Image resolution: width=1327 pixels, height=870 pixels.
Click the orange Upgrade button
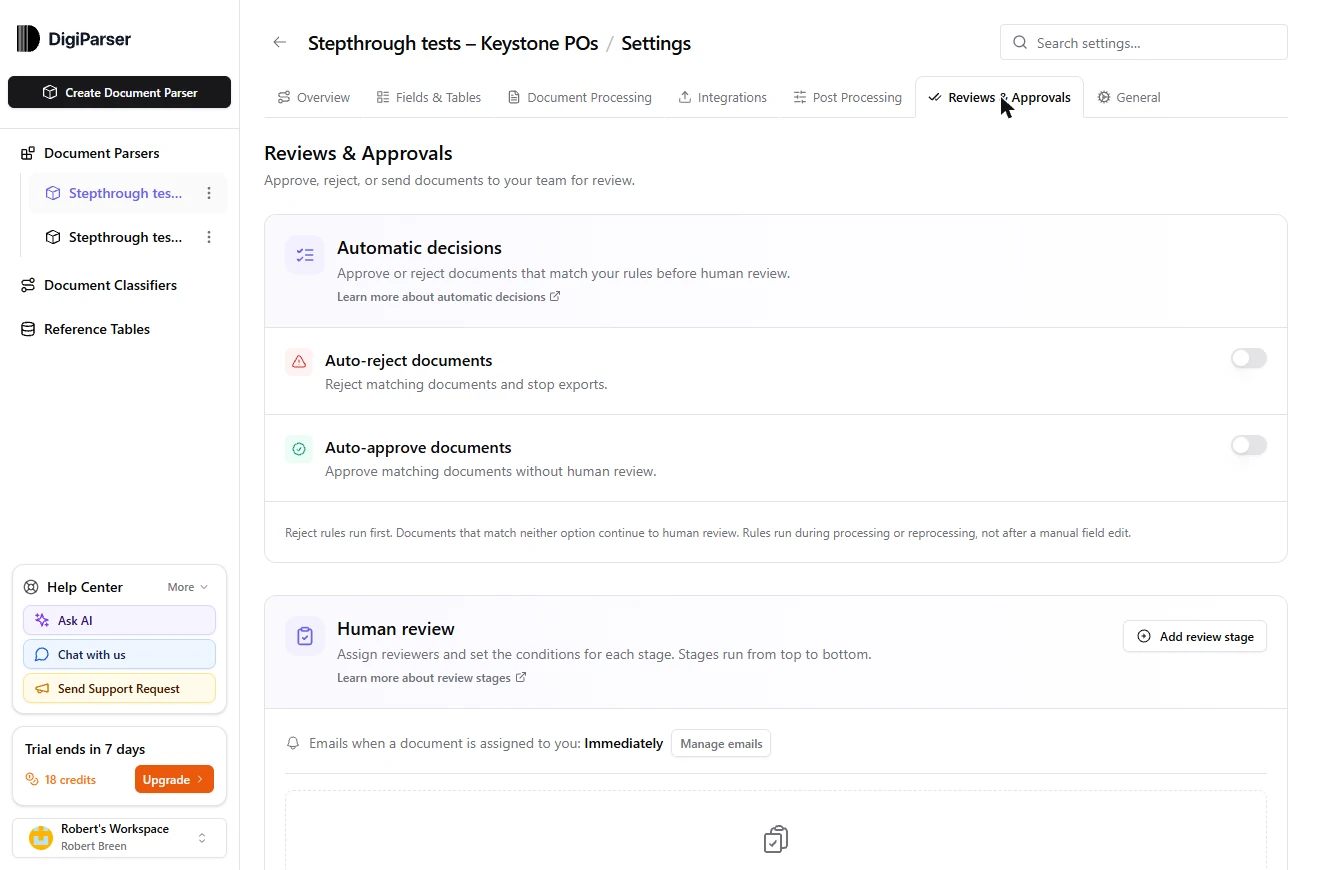click(x=174, y=780)
